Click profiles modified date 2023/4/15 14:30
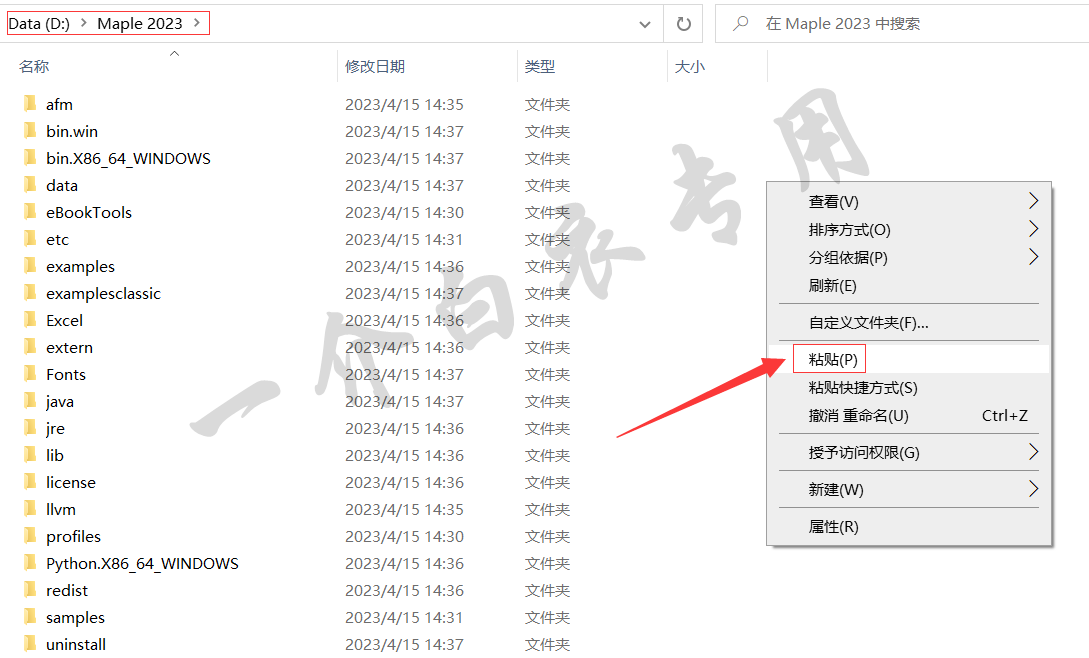Screen dimensions: 1089x658 (x=404, y=536)
